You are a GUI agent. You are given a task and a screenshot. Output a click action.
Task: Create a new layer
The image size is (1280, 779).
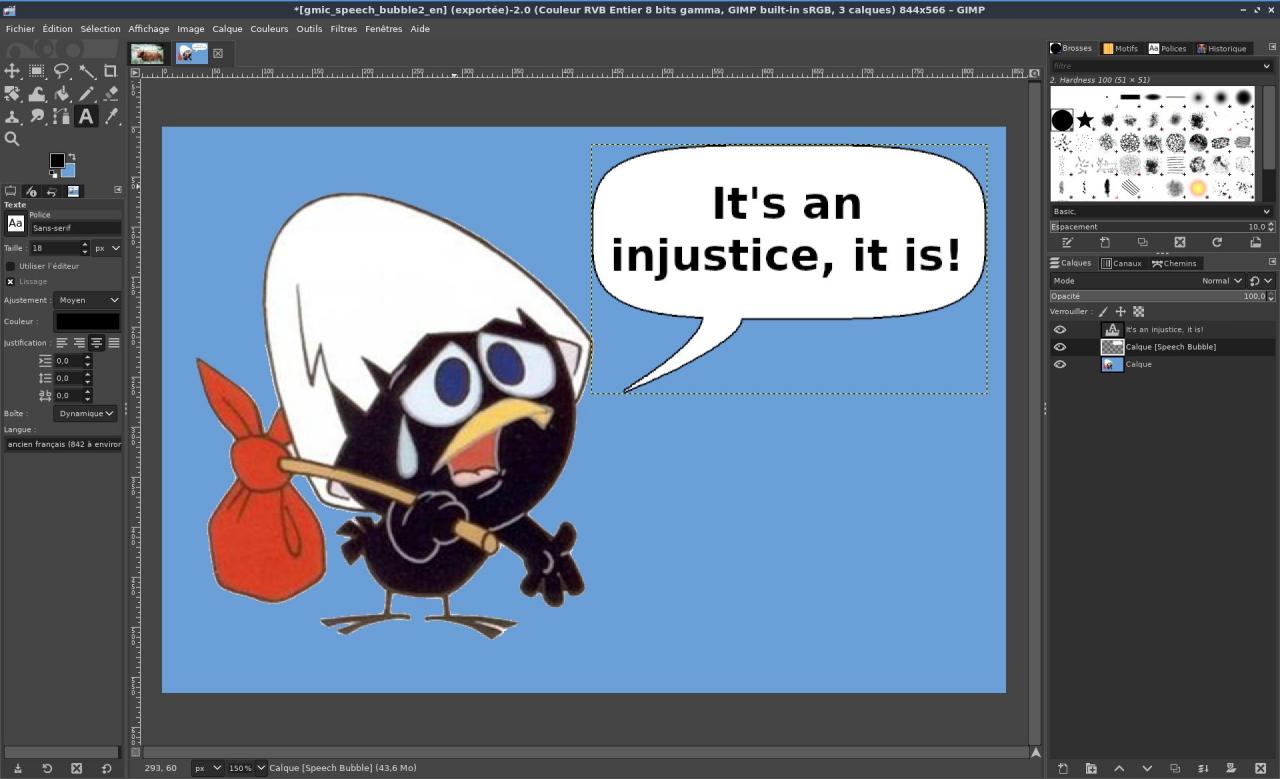coord(1063,768)
